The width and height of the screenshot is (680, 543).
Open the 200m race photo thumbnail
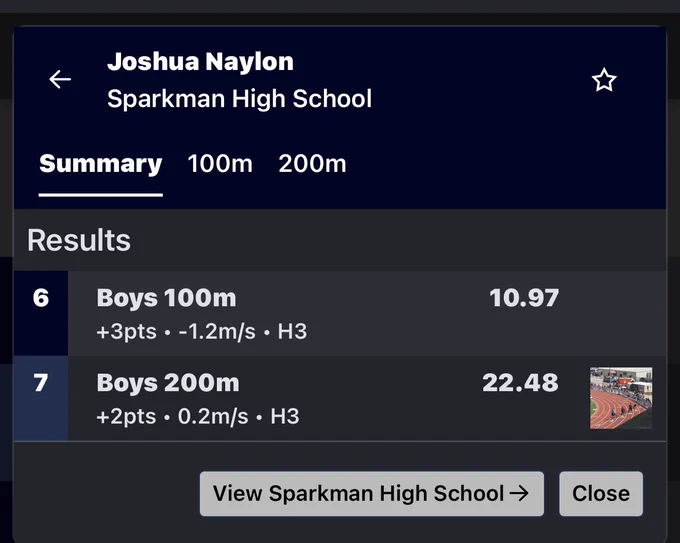pos(621,398)
